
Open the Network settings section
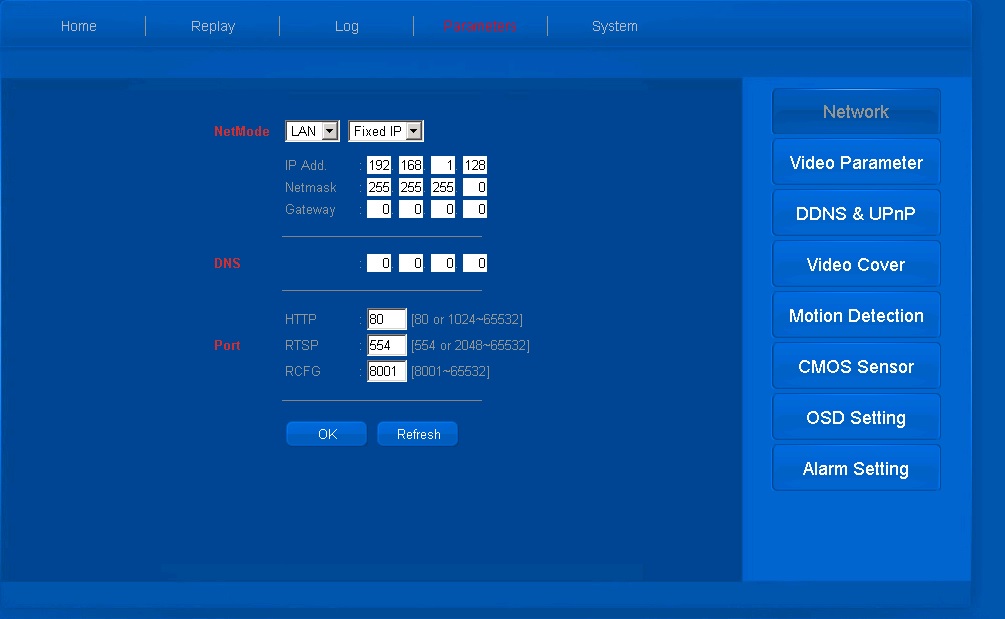[856, 112]
